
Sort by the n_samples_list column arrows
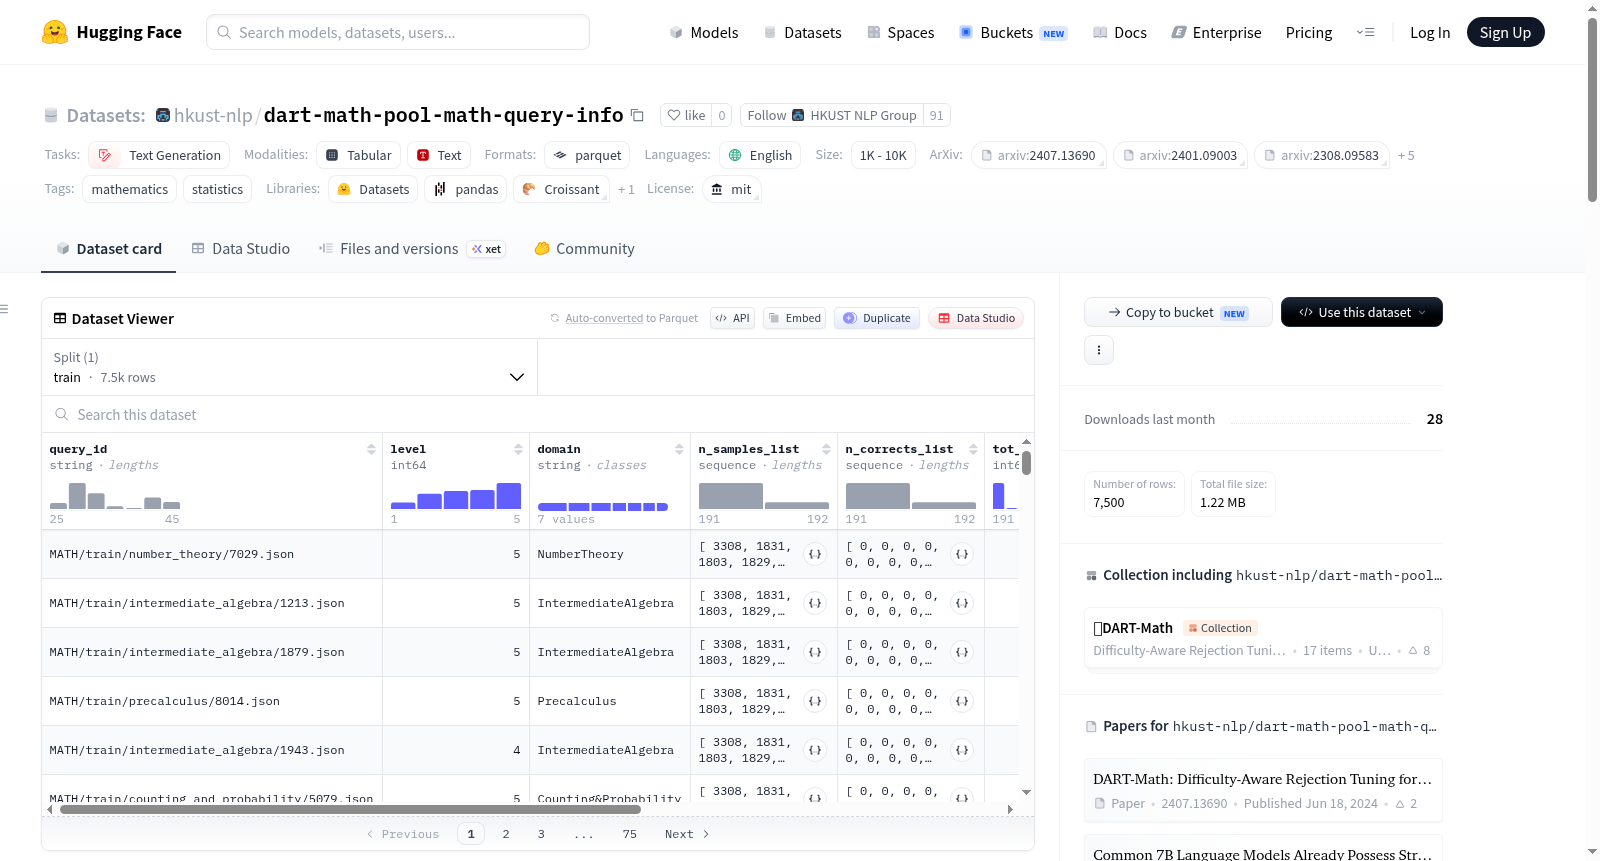(x=826, y=449)
